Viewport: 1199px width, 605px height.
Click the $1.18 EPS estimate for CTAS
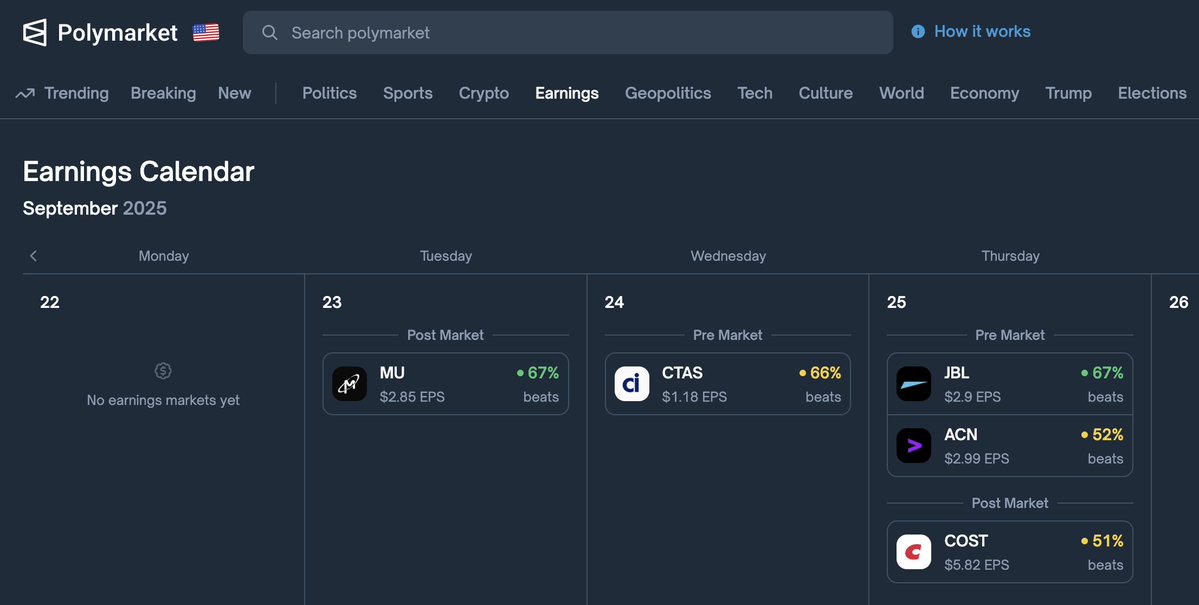click(x=694, y=397)
